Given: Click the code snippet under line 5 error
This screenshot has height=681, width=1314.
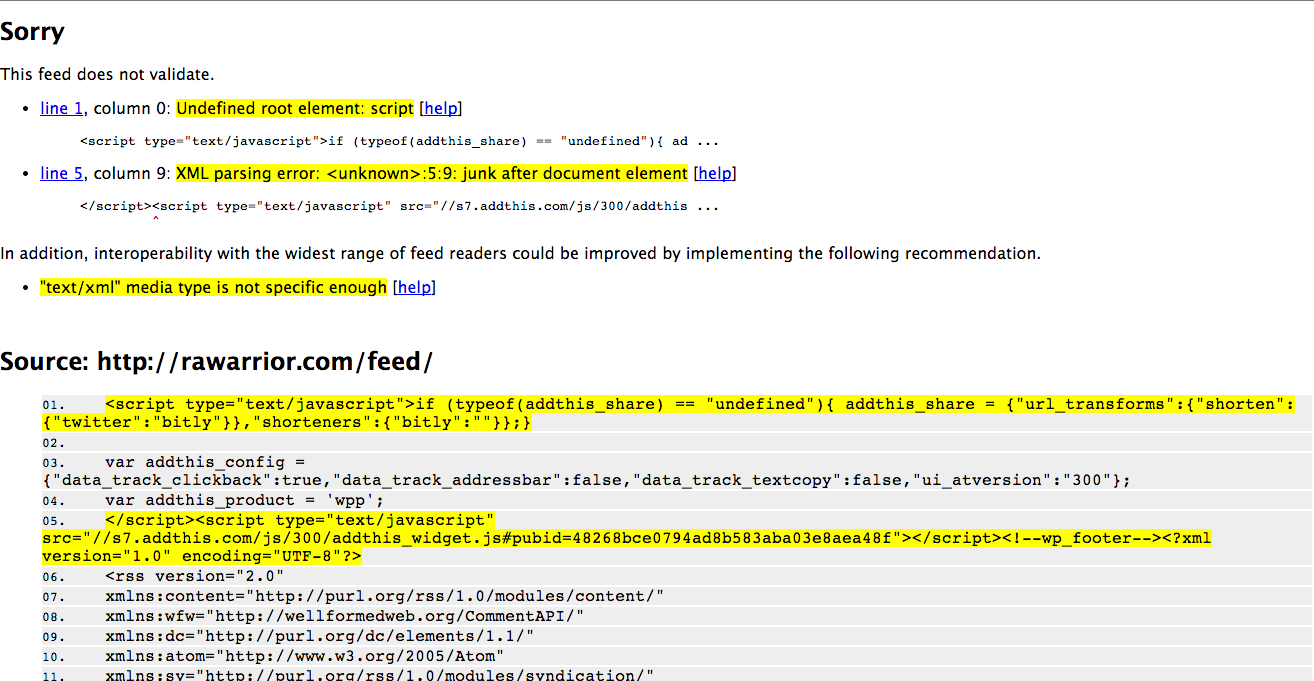Looking at the screenshot, I should click(x=399, y=206).
